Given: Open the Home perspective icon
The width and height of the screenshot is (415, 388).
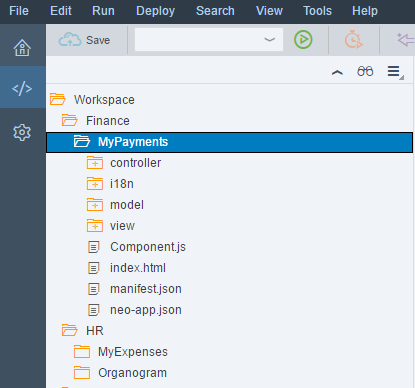Looking at the screenshot, I should pos(22,48).
